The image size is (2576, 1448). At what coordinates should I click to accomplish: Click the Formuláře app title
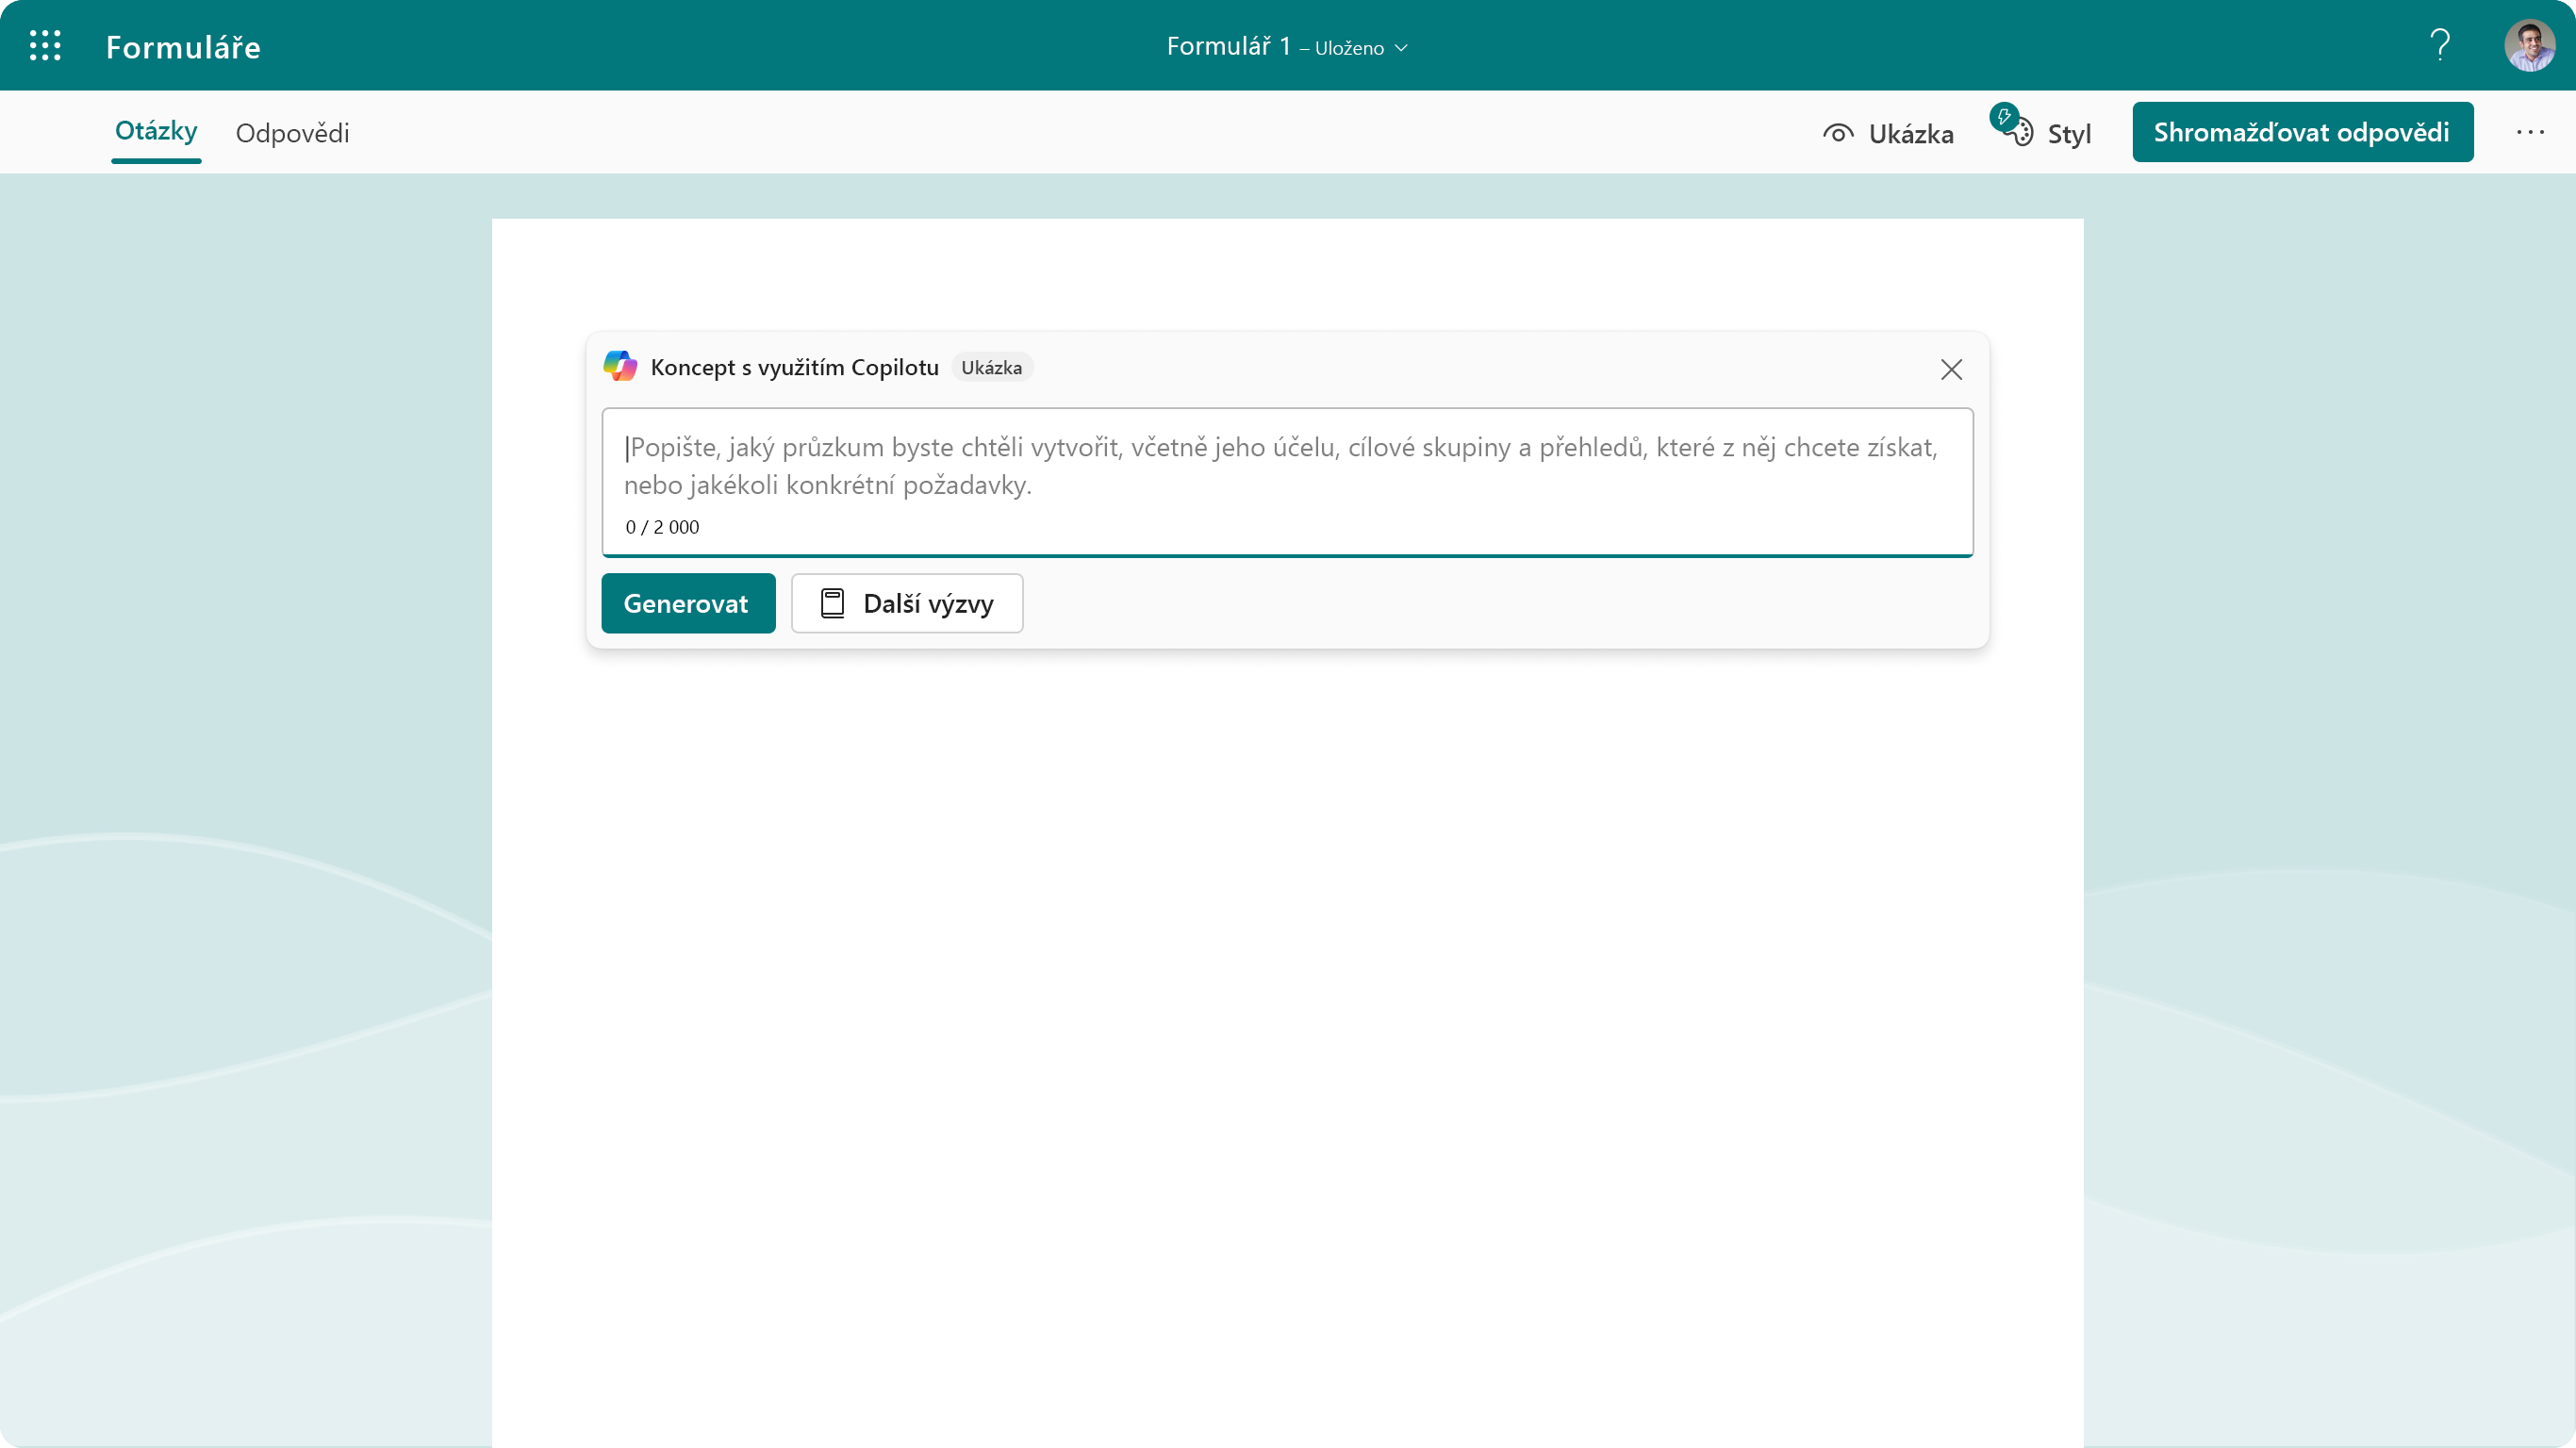[x=183, y=47]
